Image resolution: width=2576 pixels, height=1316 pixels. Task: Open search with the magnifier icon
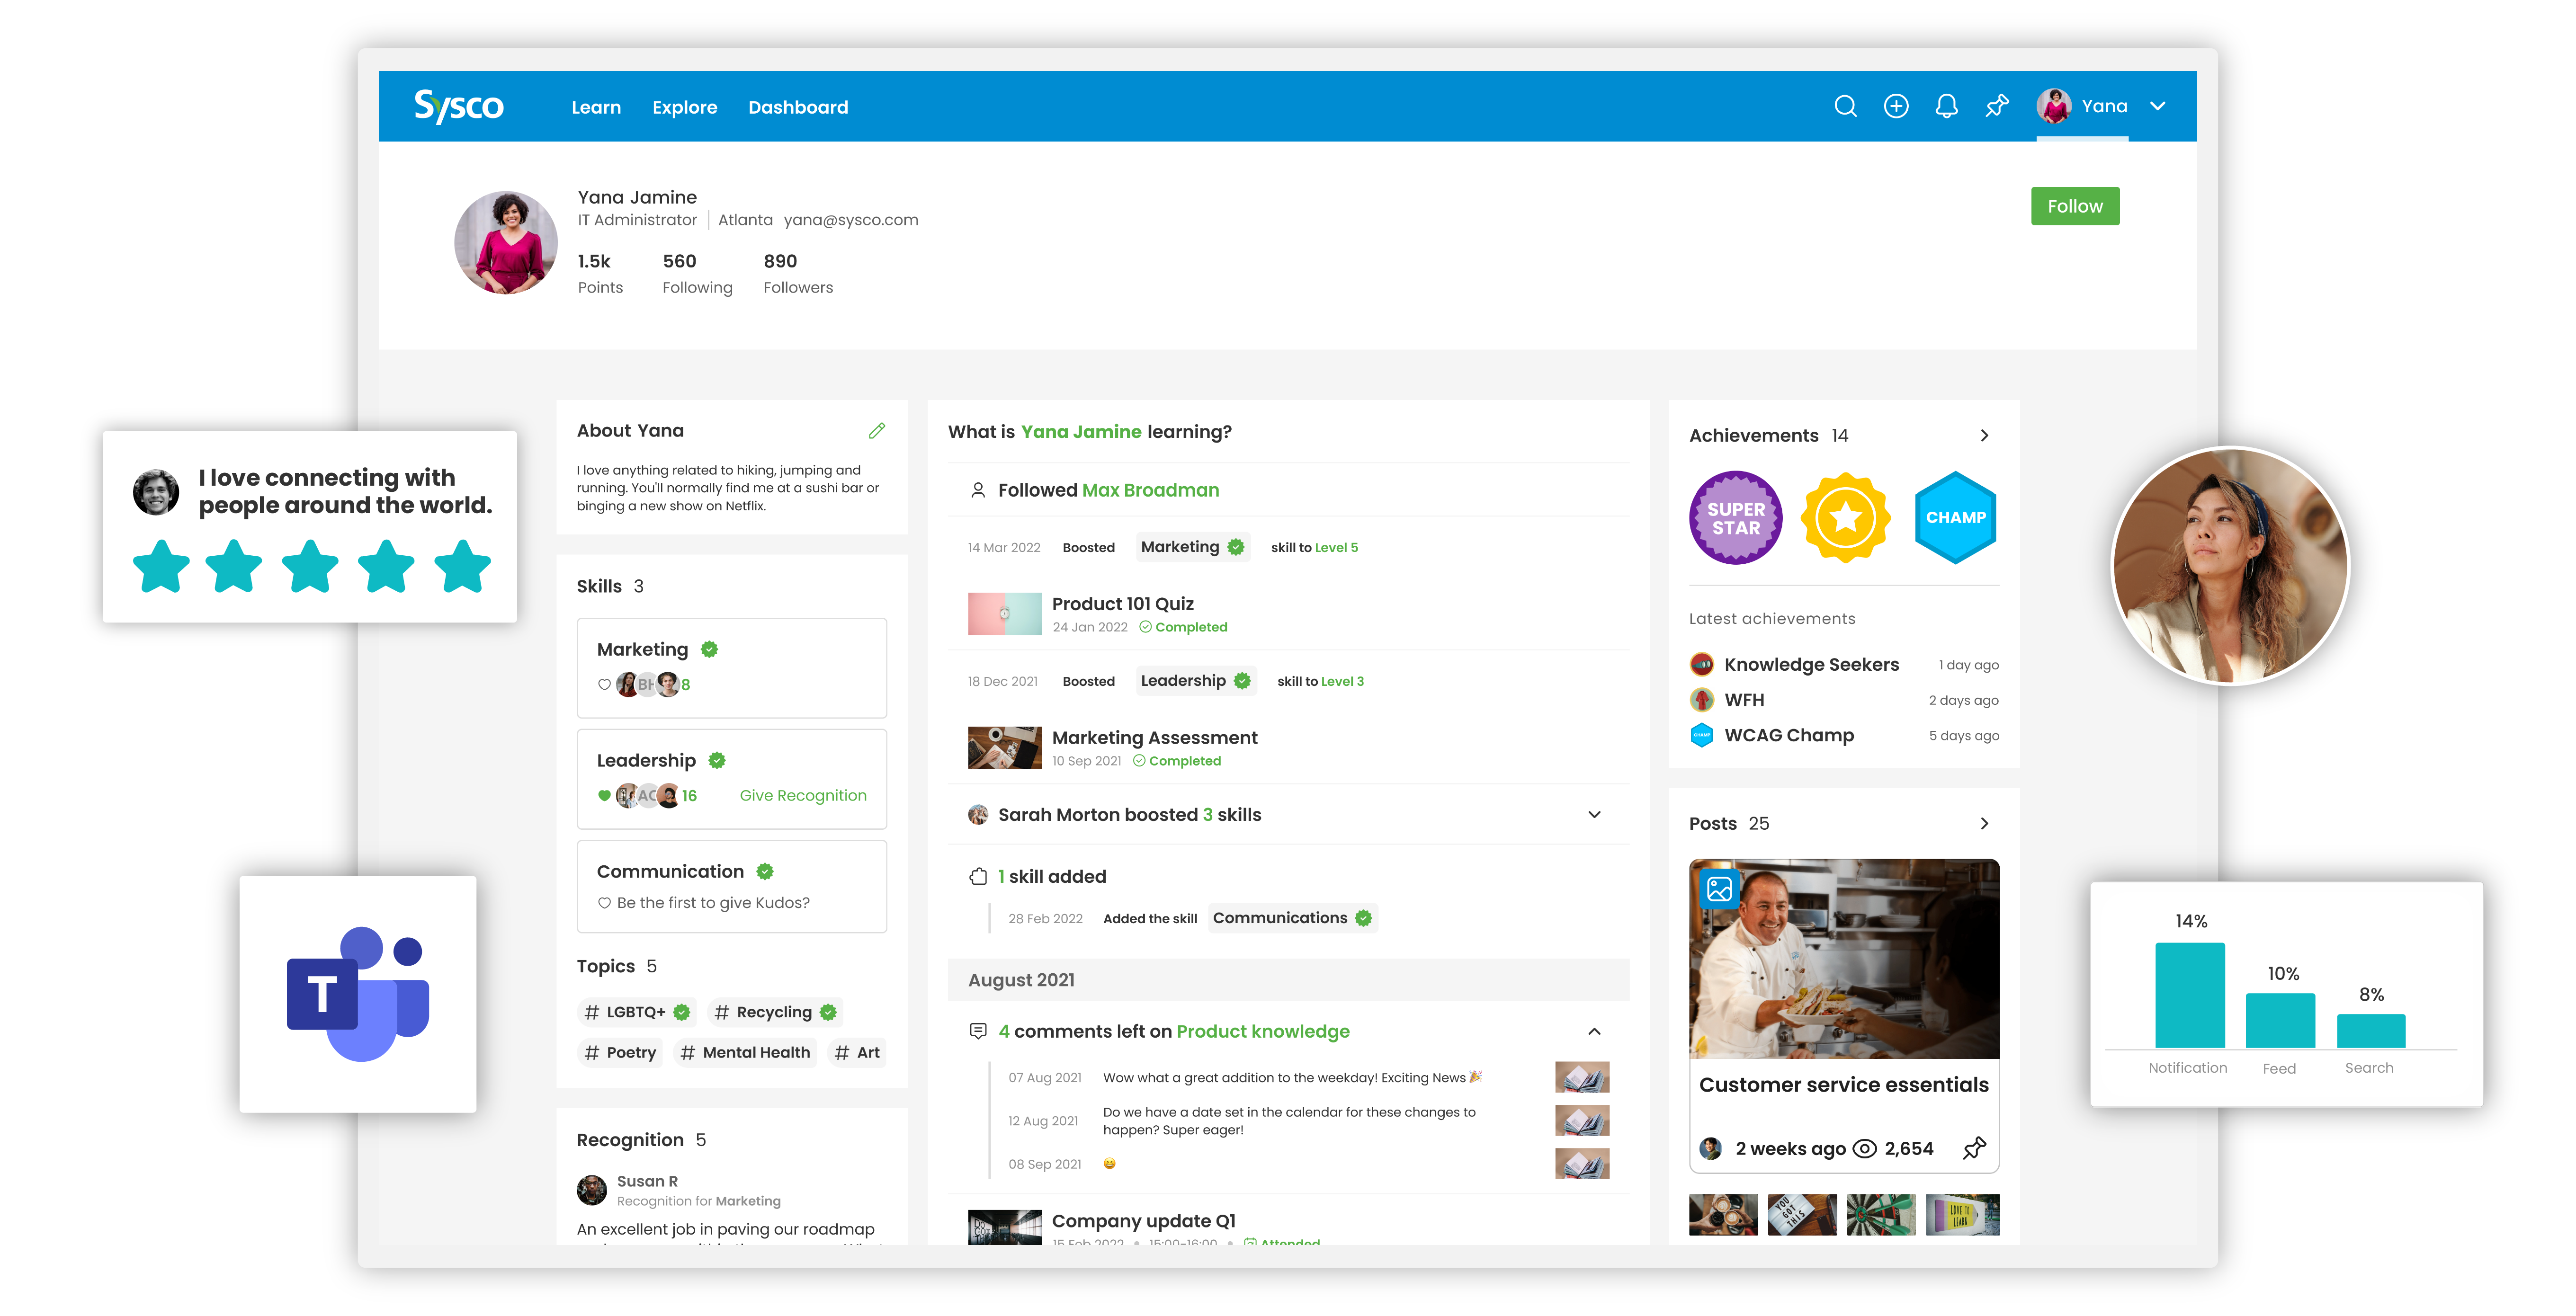pyautogui.click(x=1845, y=106)
